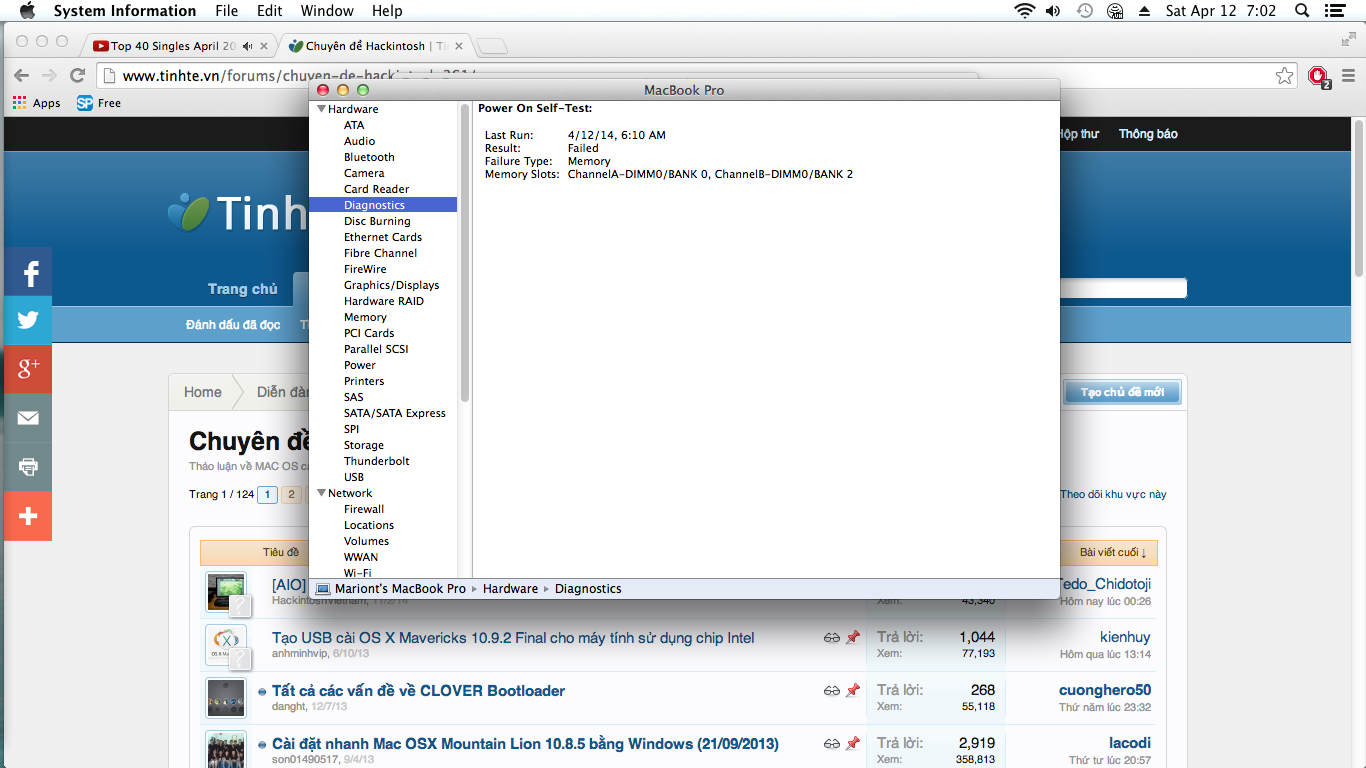Open thread Cài đặt nhanh Mac OSX Mountain Lion
The height and width of the screenshot is (768, 1366).
[x=525, y=744]
